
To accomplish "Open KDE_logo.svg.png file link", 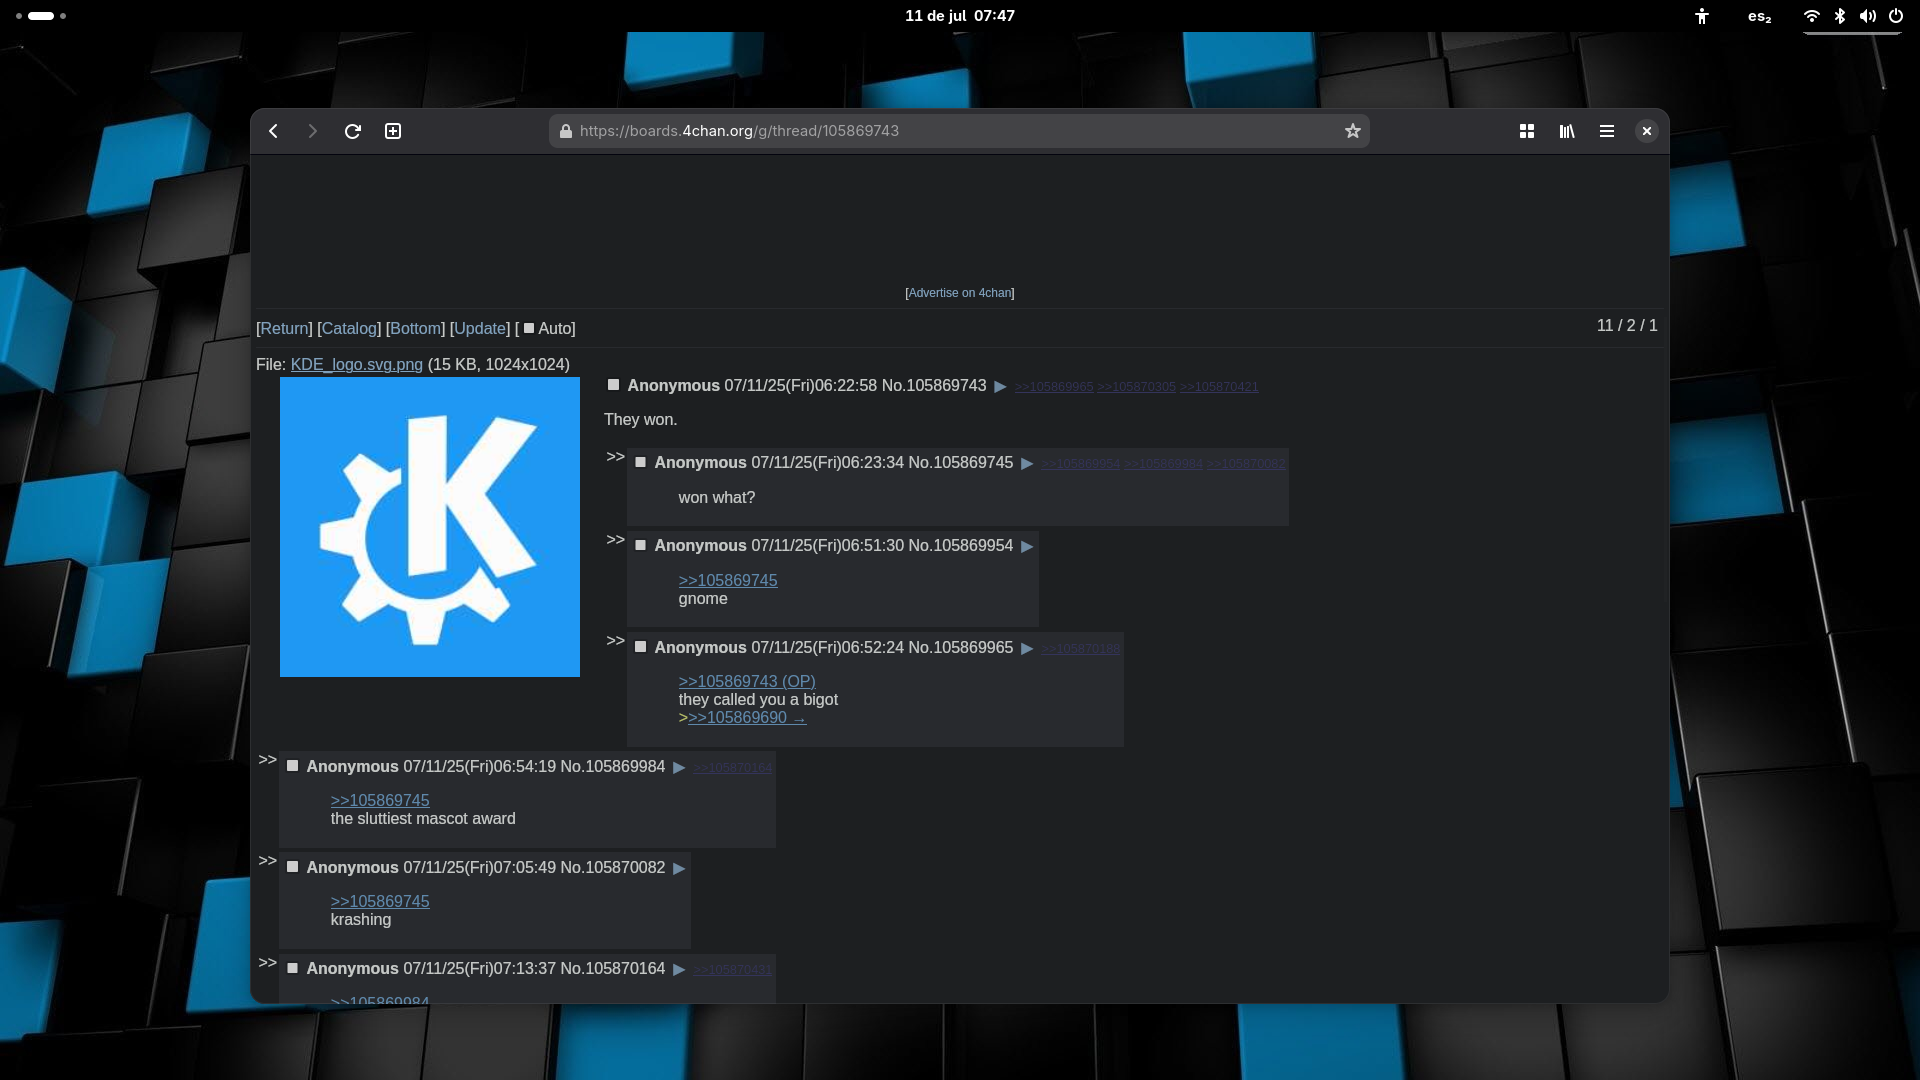I will (356, 364).
